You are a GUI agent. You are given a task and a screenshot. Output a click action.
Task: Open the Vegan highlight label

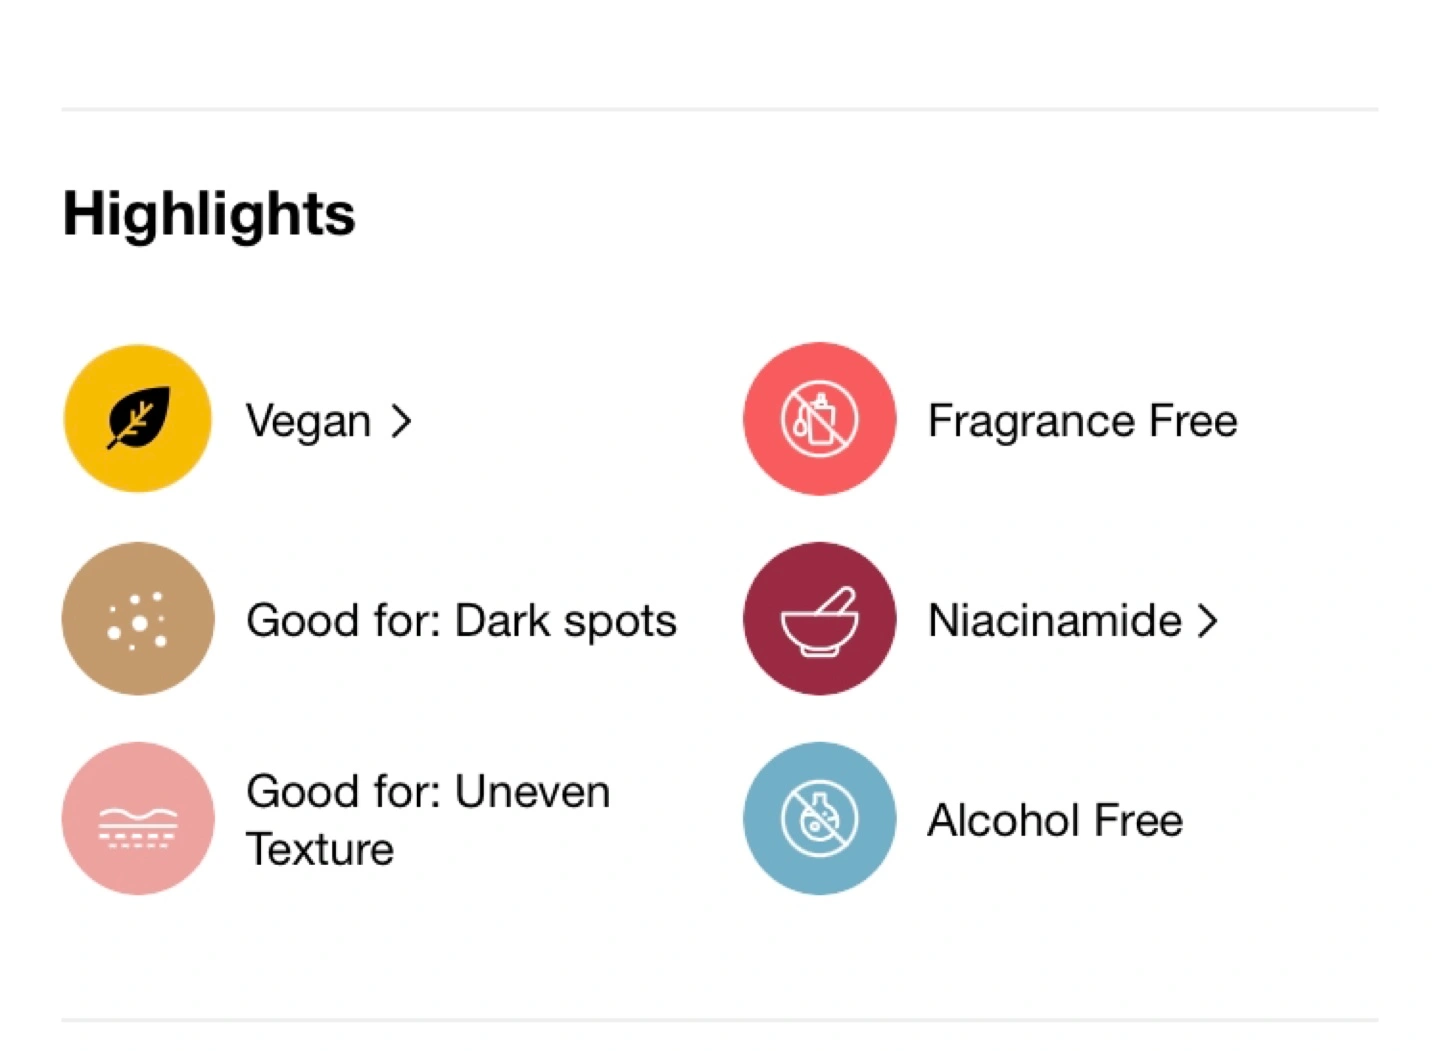(308, 421)
